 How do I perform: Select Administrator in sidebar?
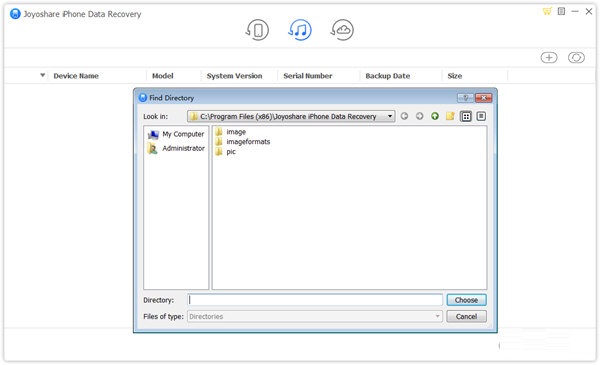tap(176, 148)
